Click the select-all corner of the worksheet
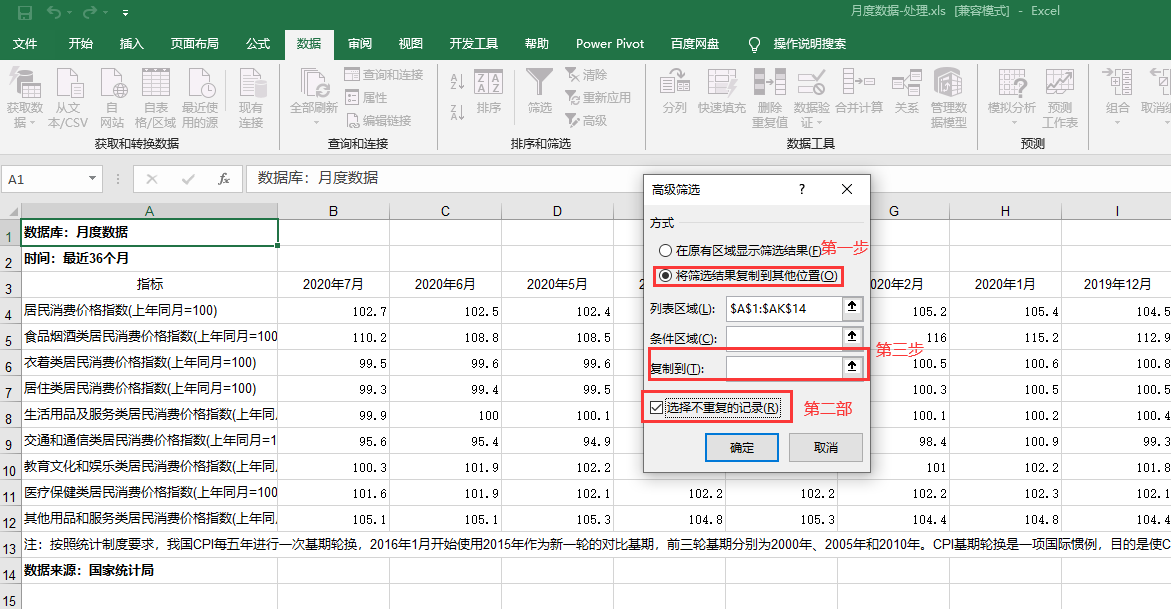 click(10, 211)
